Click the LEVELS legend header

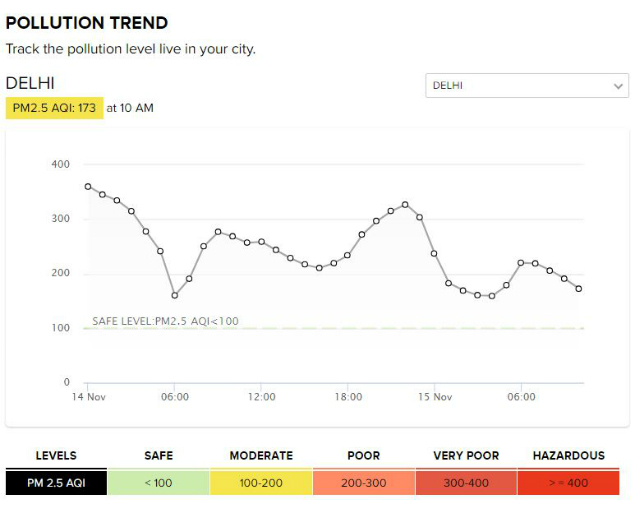pos(56,455)
